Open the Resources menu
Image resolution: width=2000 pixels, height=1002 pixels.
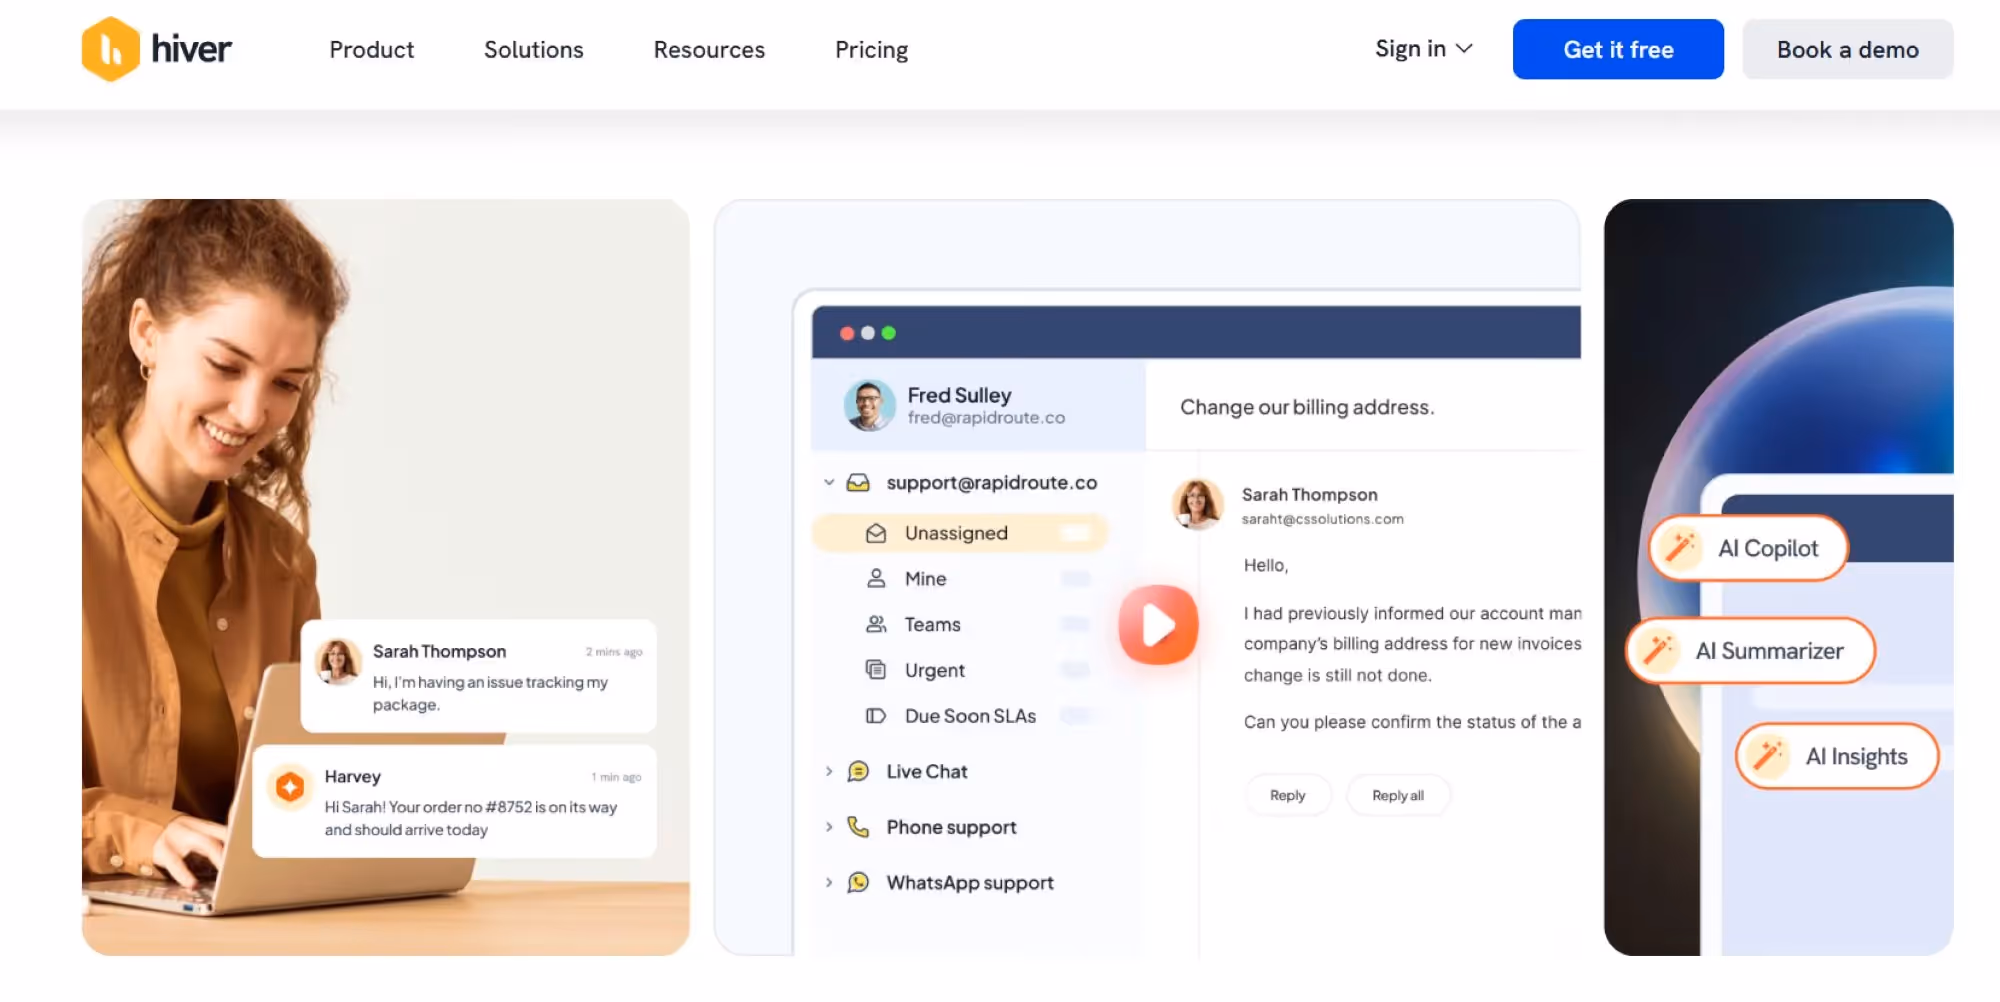(x=709, y=50)
